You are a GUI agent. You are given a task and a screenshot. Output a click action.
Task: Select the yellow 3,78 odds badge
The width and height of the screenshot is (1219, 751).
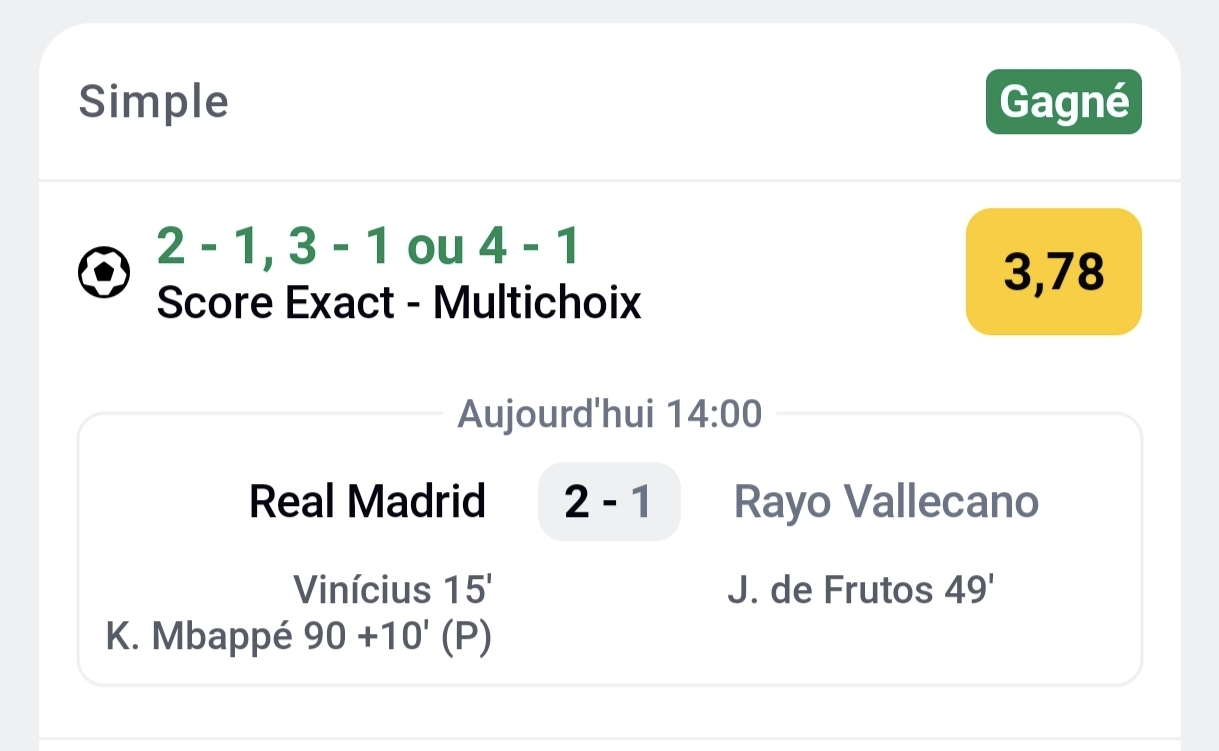click(x=1052, y=272)
